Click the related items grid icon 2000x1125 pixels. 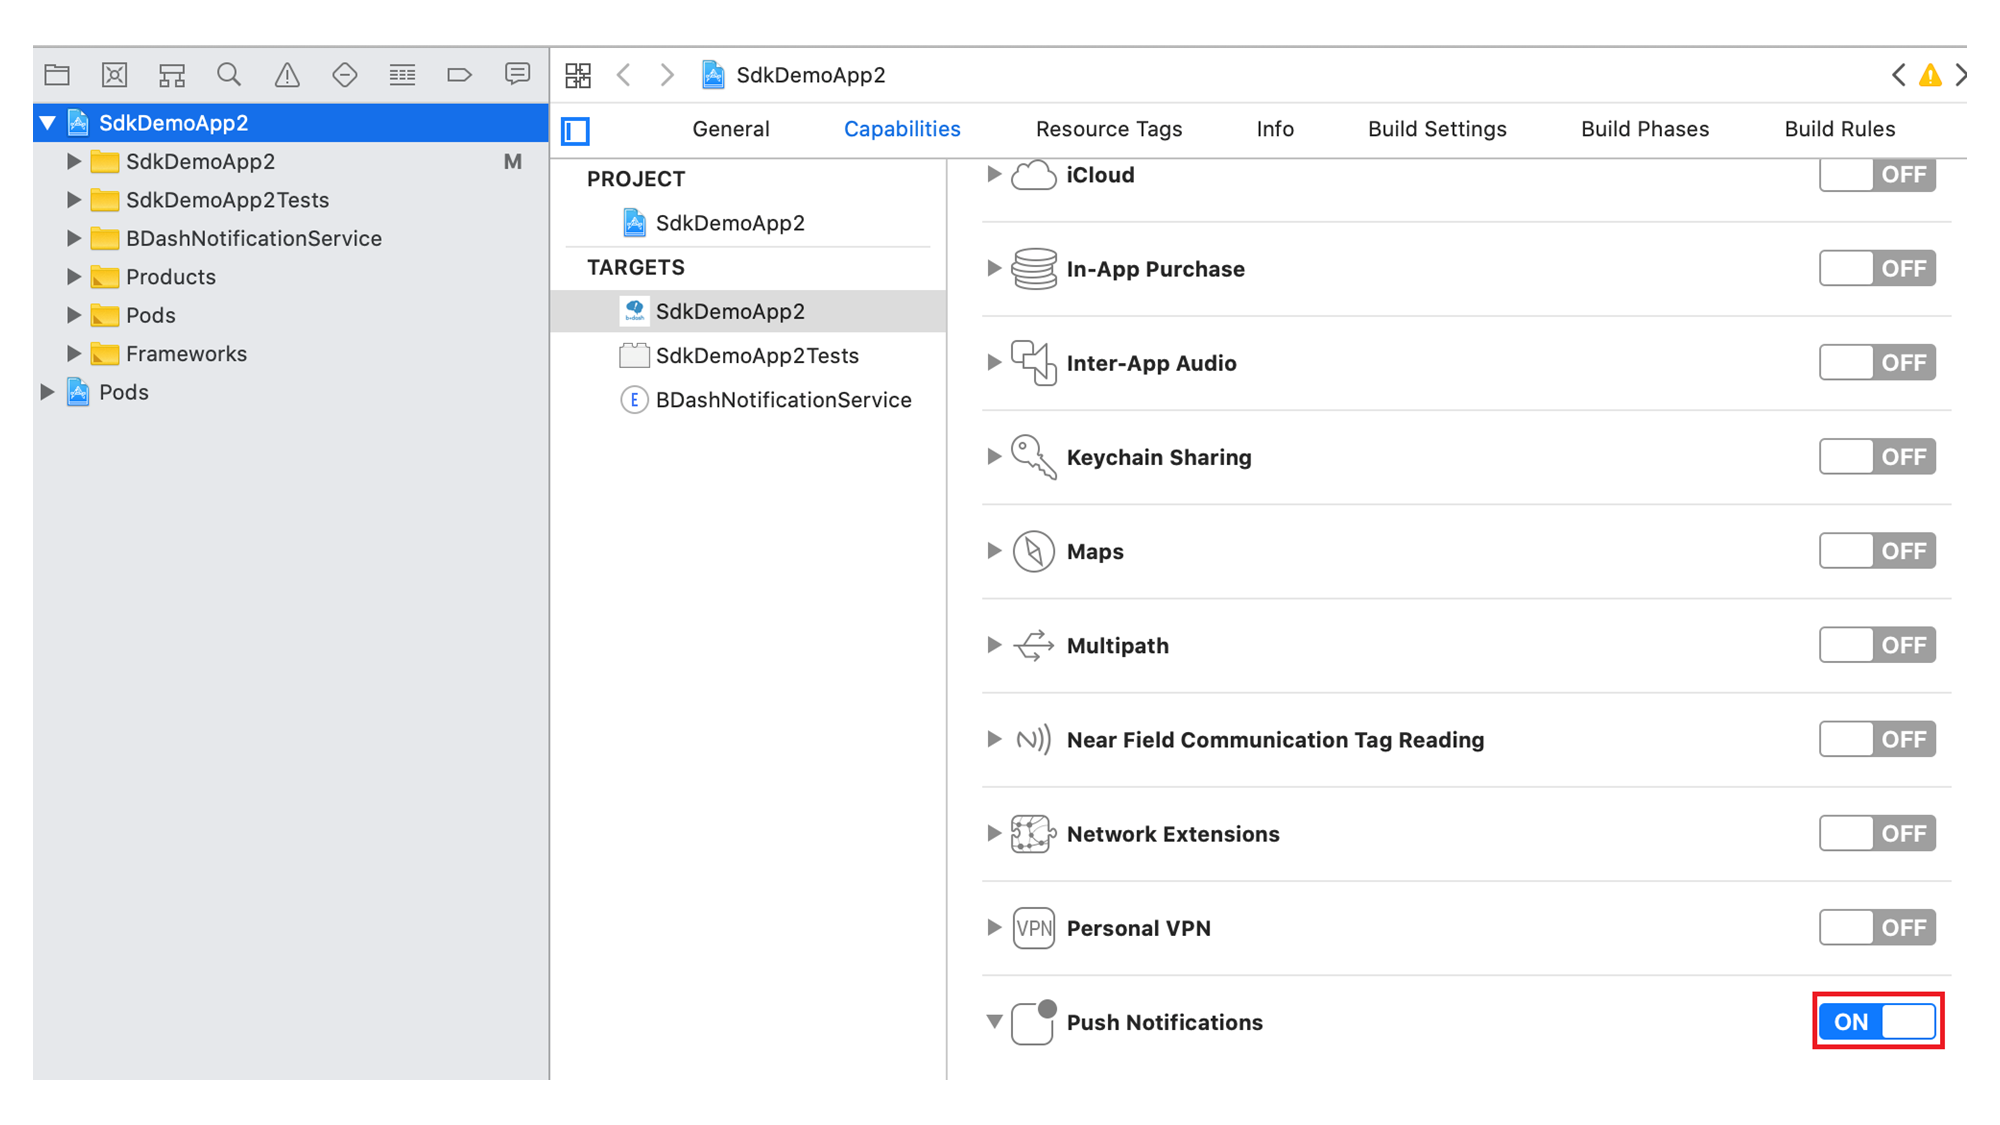tap(578, 75)
